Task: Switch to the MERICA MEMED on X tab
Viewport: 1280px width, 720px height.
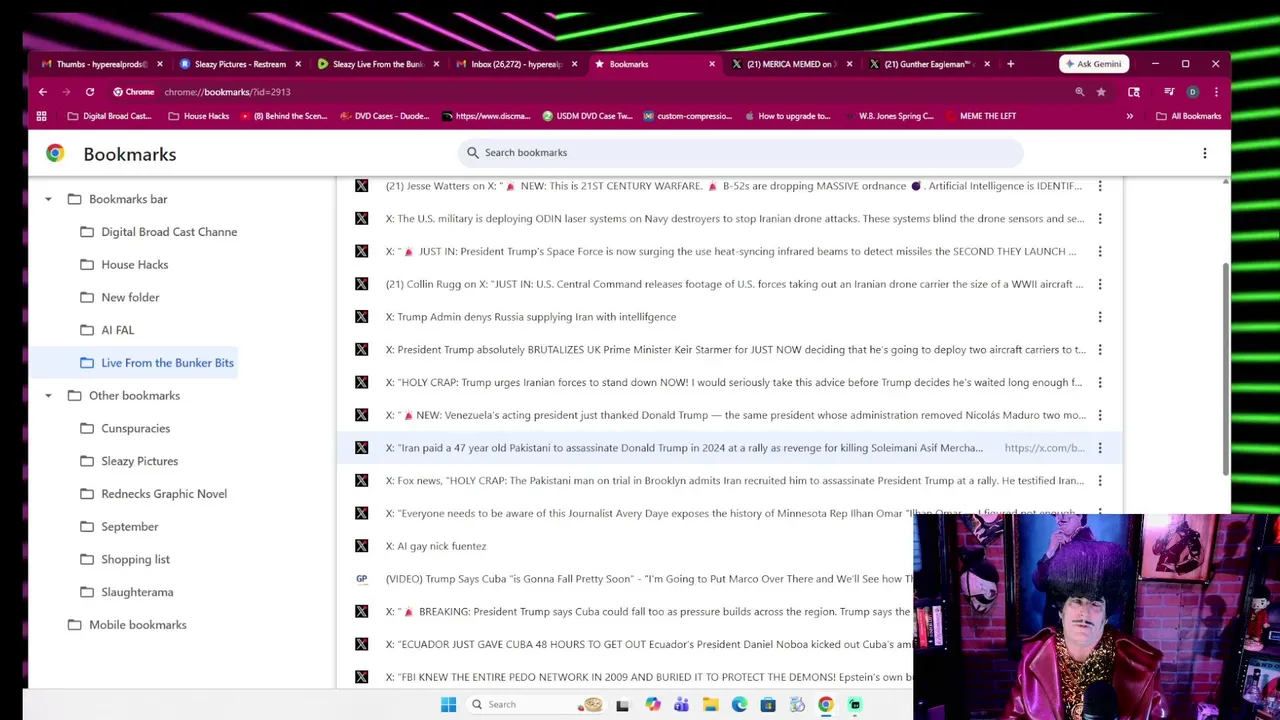Action: click(790, 64)
